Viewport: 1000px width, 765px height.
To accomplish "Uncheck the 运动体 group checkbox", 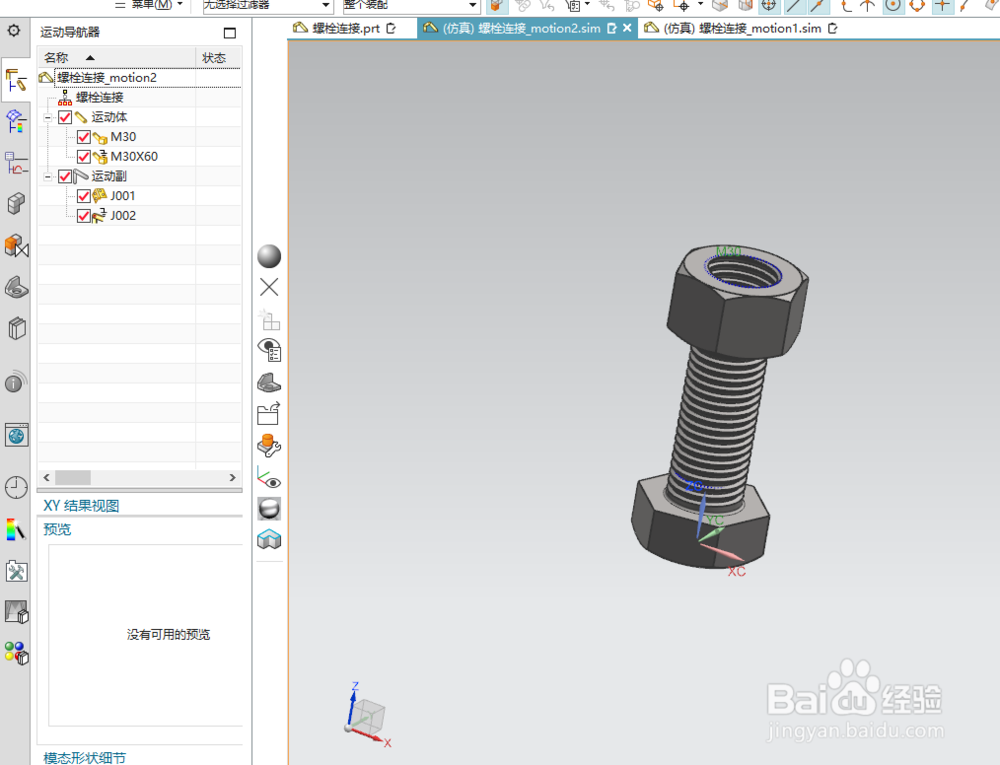I will [x=65, y=117].
